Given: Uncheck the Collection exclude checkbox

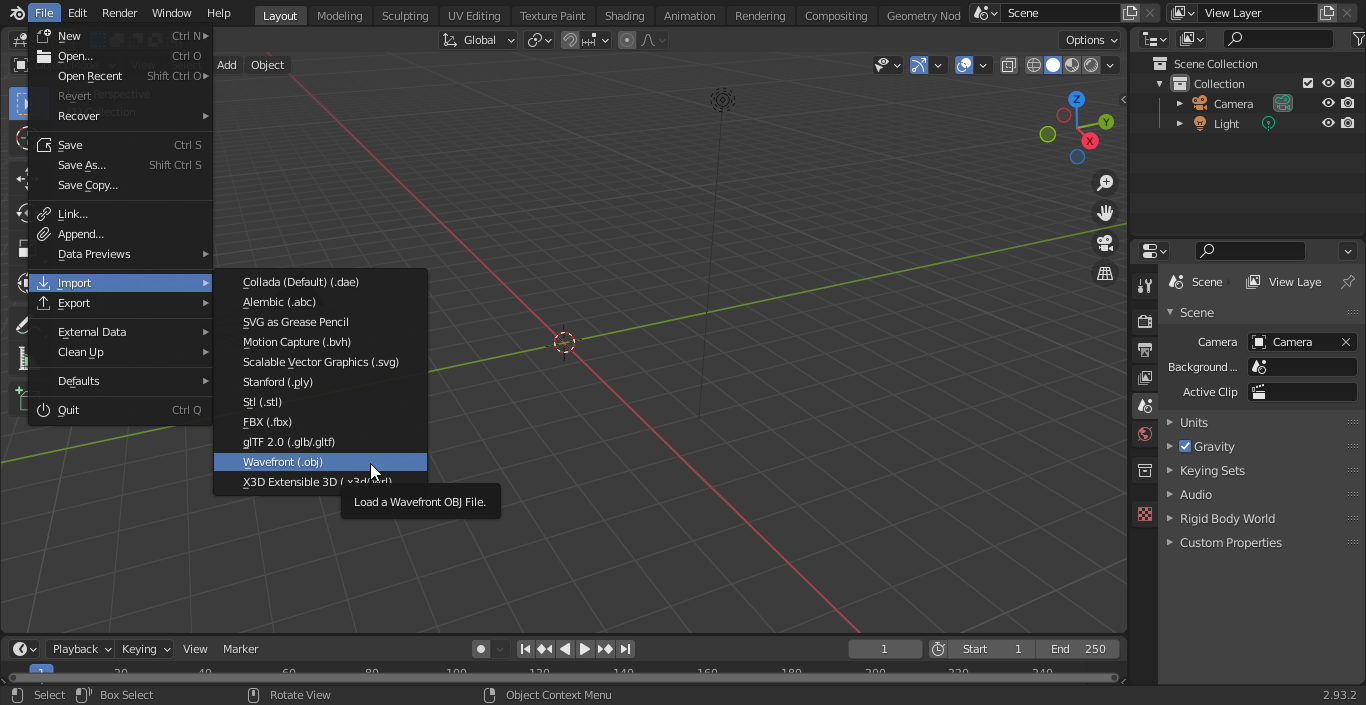Looking at the screenshot, I should 1308,84.
